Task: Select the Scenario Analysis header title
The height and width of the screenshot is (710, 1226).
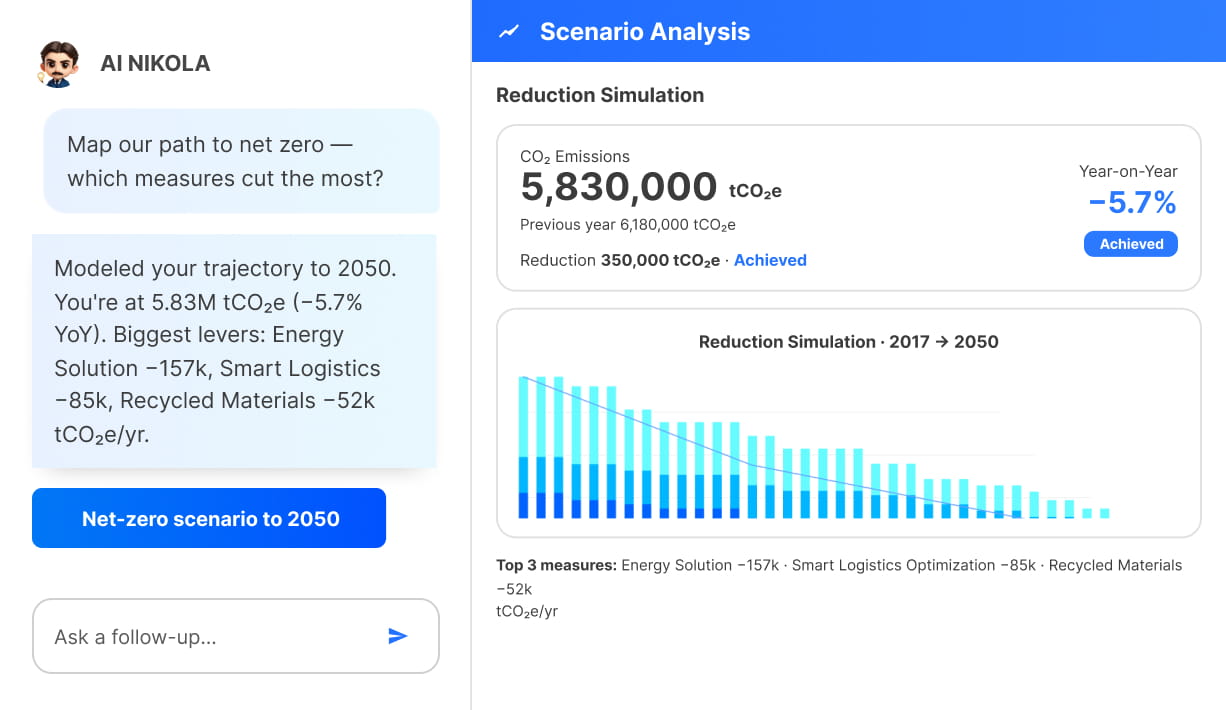Action: pos(645,32)
